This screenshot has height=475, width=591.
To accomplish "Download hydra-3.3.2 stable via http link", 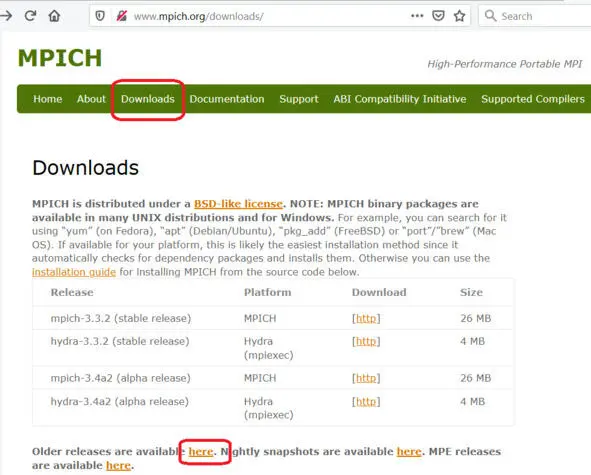I will (366, 342).
